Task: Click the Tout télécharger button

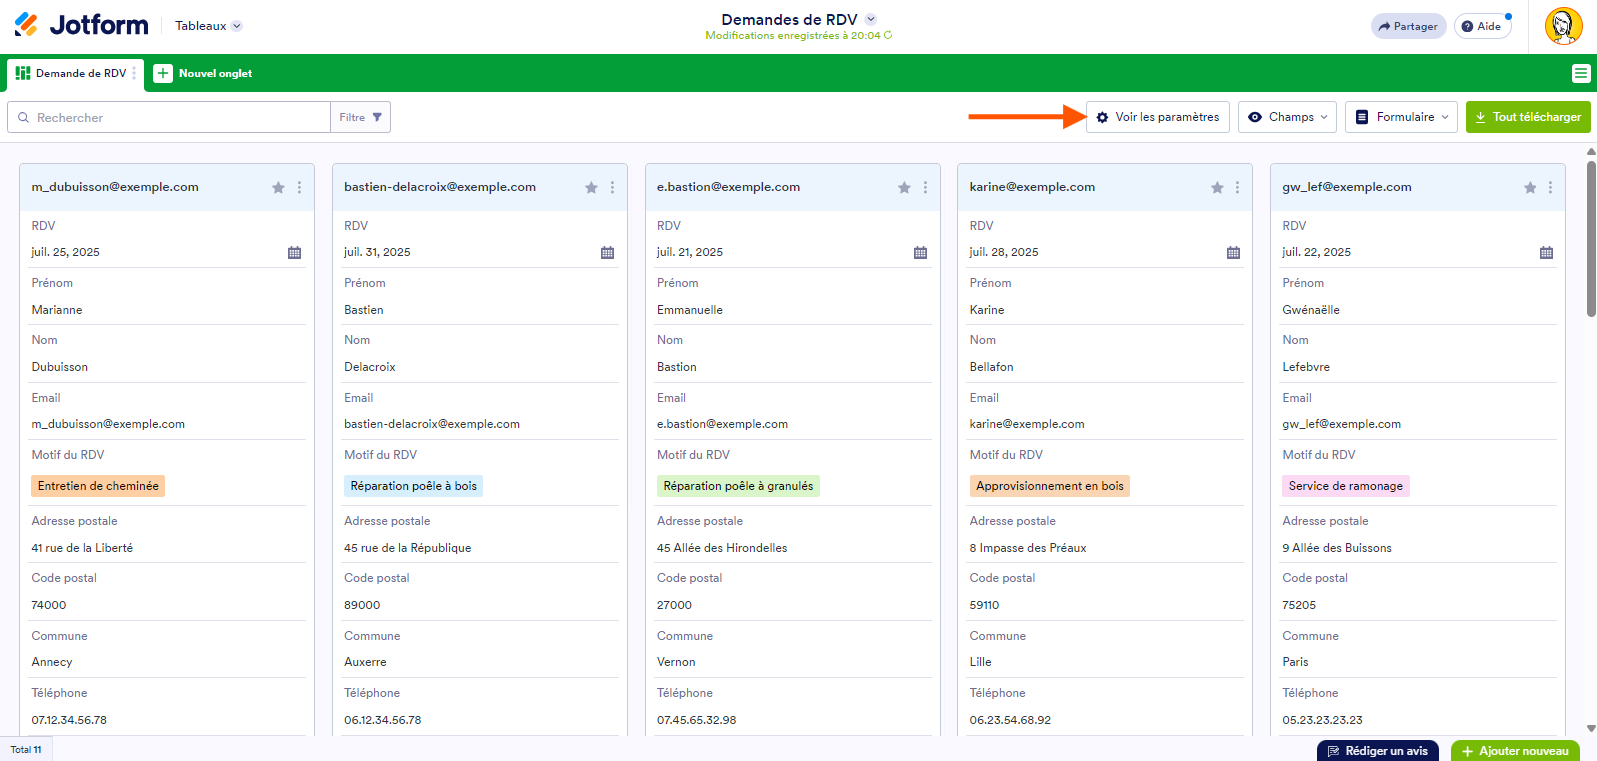Action: pyautogui.click(x=1528, y=117)
